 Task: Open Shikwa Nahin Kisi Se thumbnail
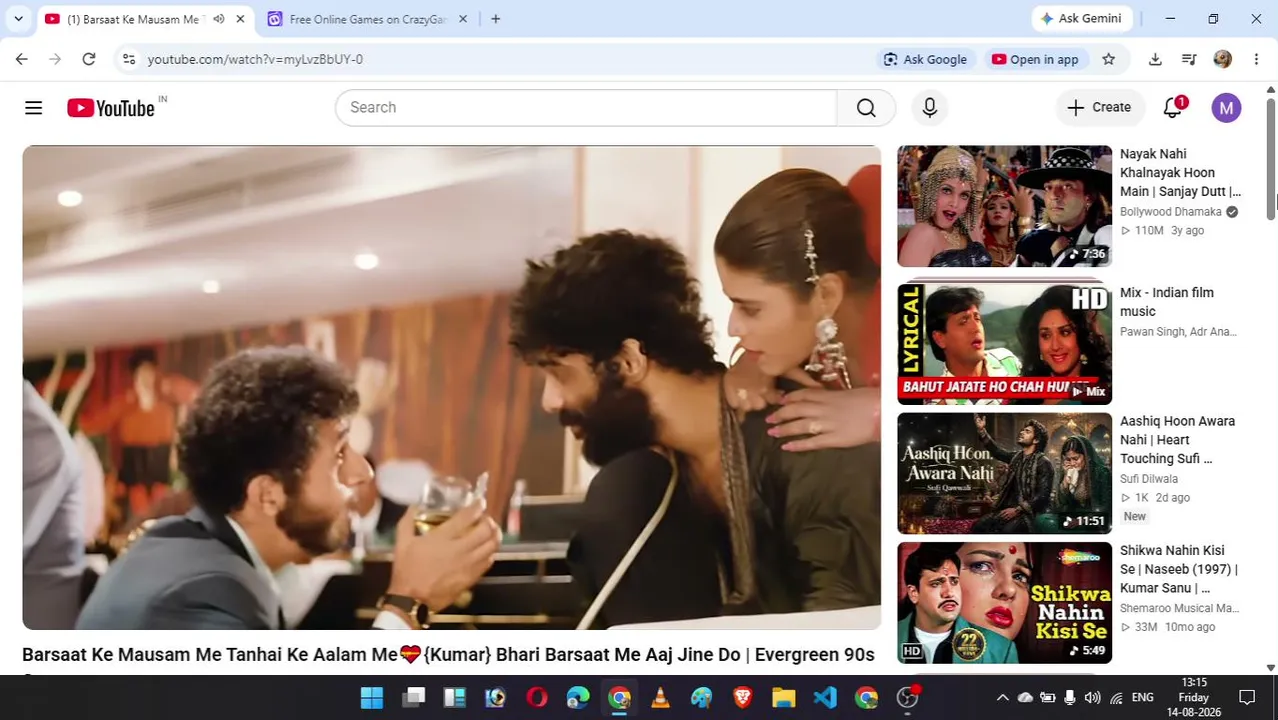point(1004,603)
